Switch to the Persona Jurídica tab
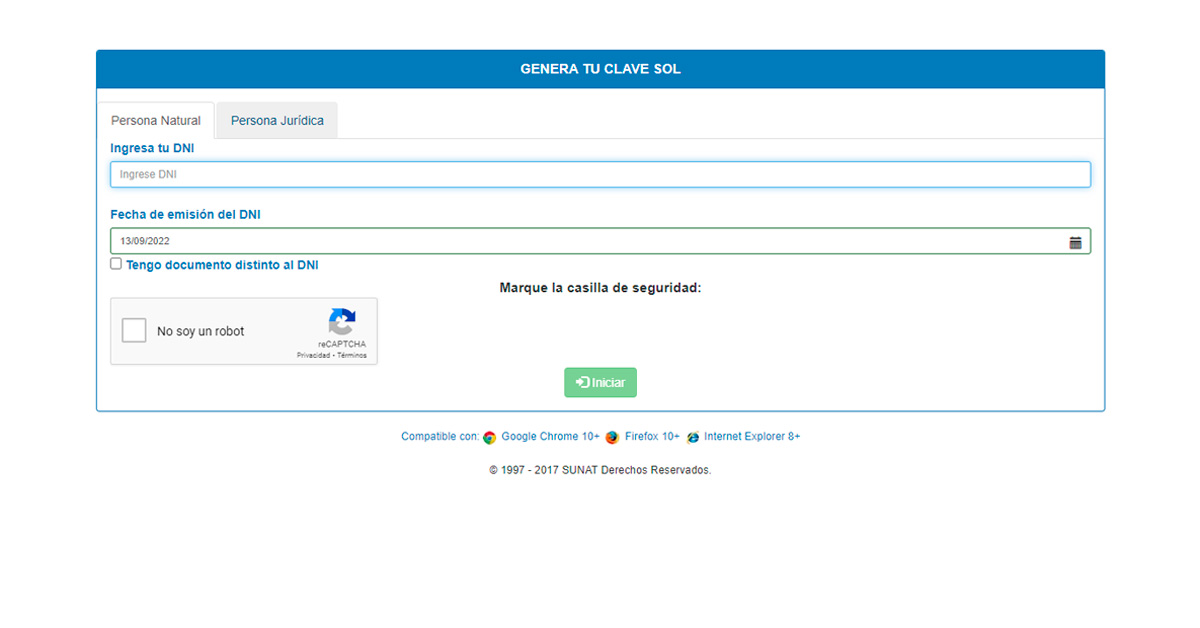 tap(276, 119)
